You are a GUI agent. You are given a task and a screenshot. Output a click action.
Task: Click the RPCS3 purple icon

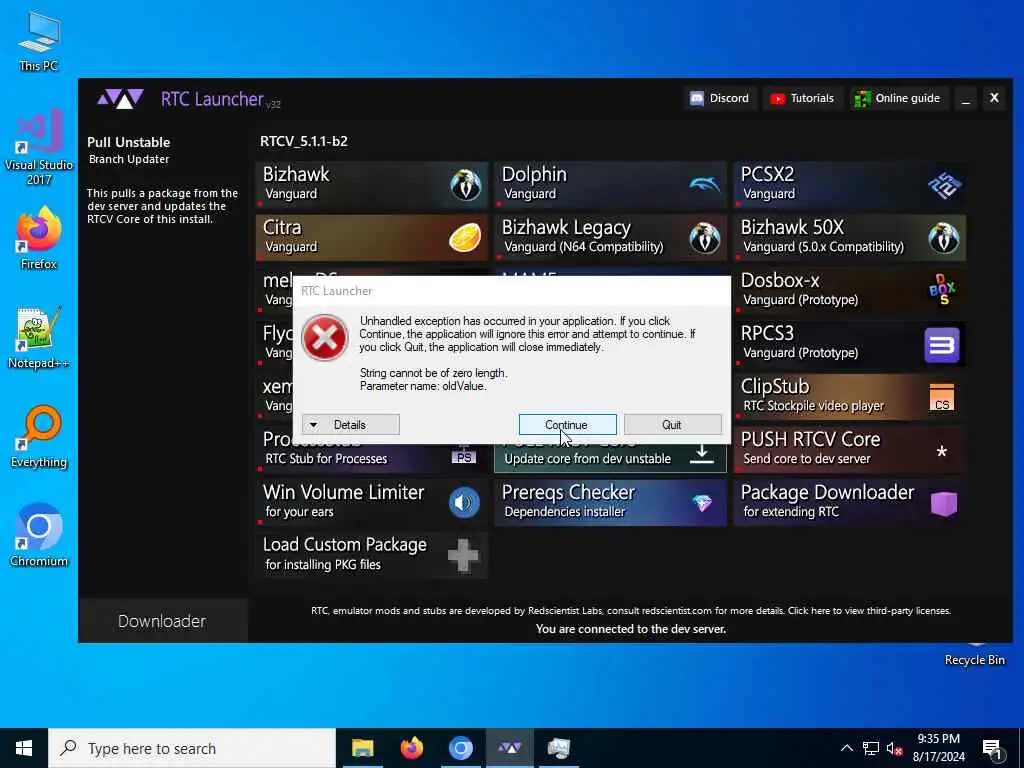pyautogui.click(x=942, y=344)
